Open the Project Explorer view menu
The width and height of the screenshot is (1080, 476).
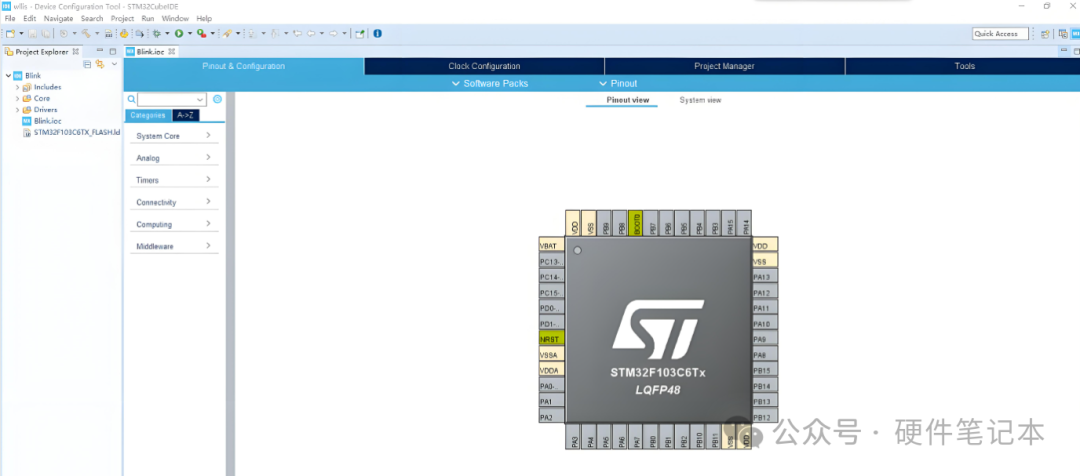tap(114, 64)
